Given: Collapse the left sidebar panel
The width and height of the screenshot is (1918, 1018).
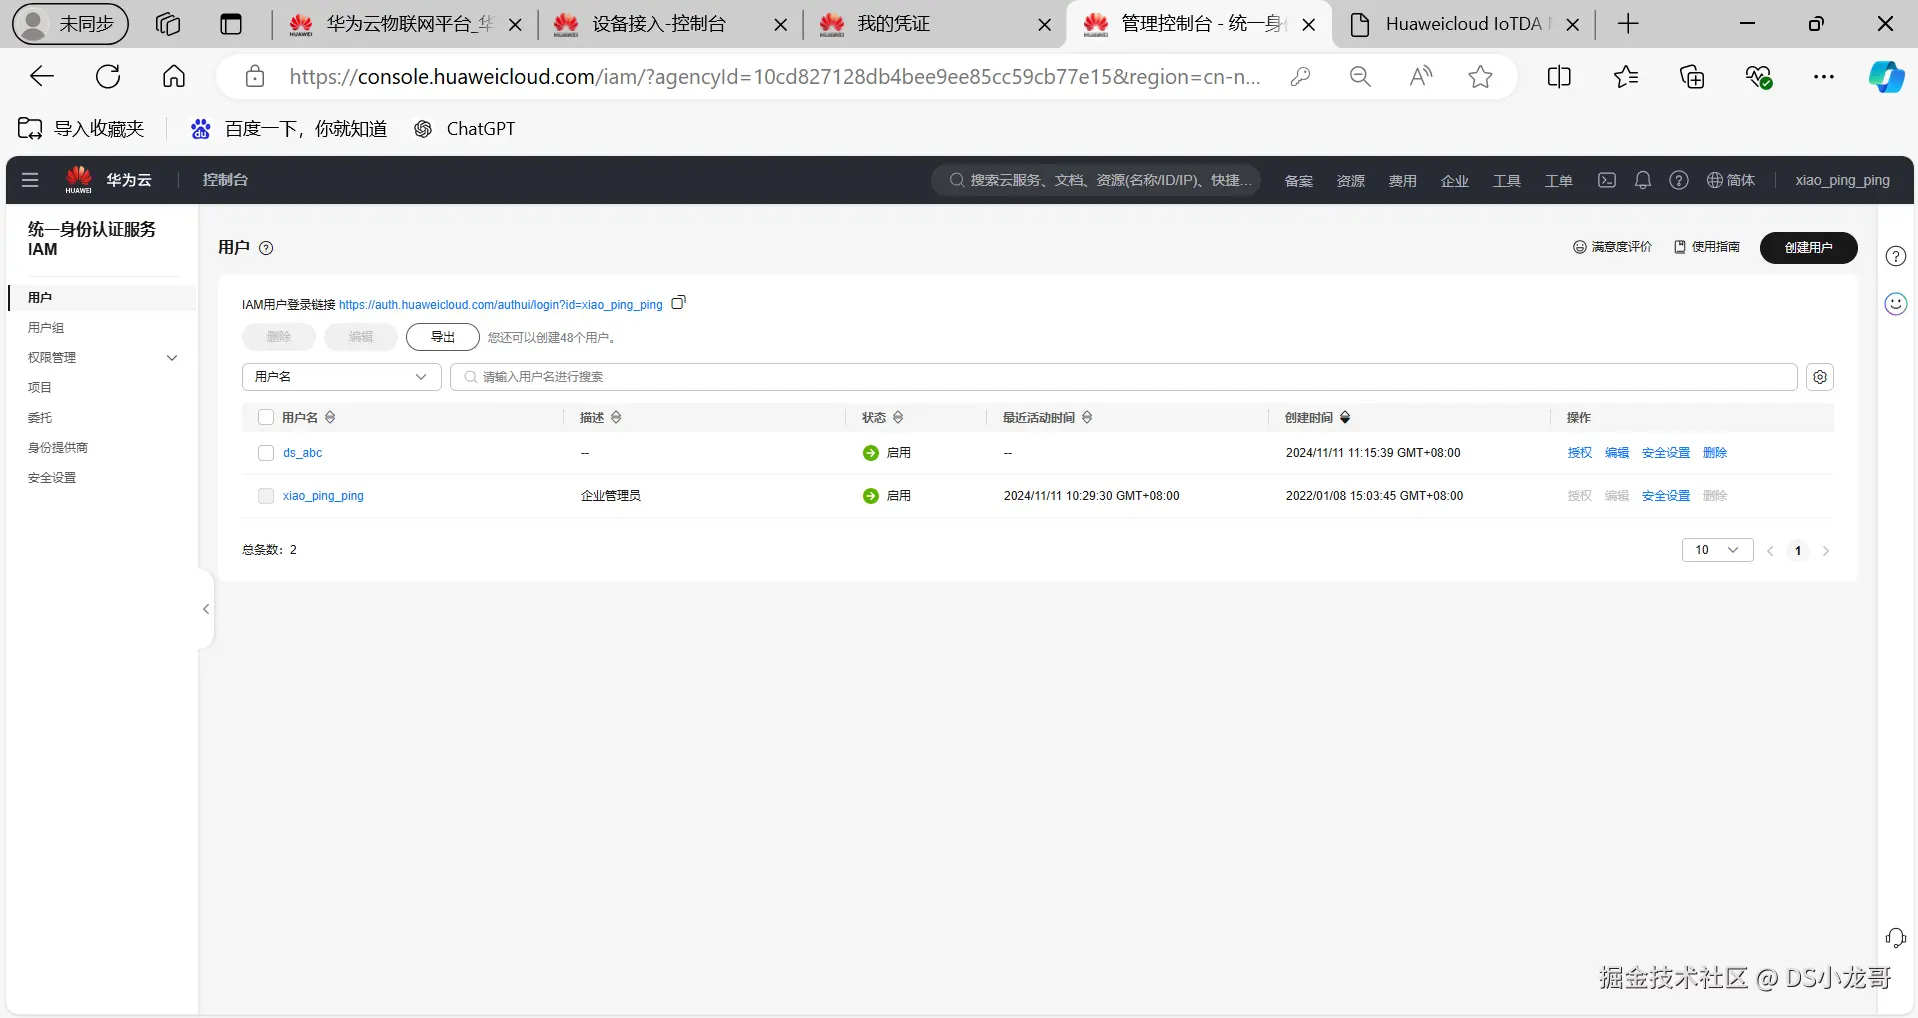Looking at the screenshot, I should [x=206, y=609].
